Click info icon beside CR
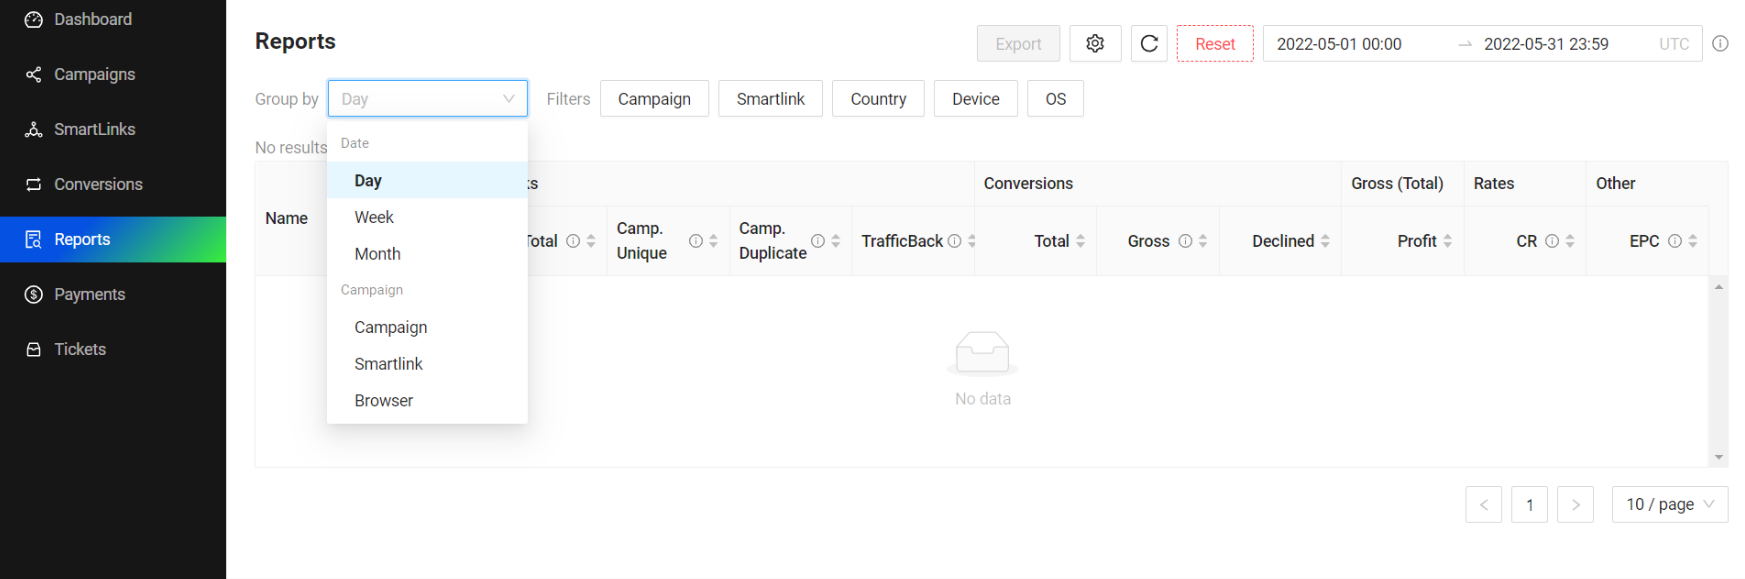The height and width of the screenshot is (579, 1745). click(x=1552, y=241)
